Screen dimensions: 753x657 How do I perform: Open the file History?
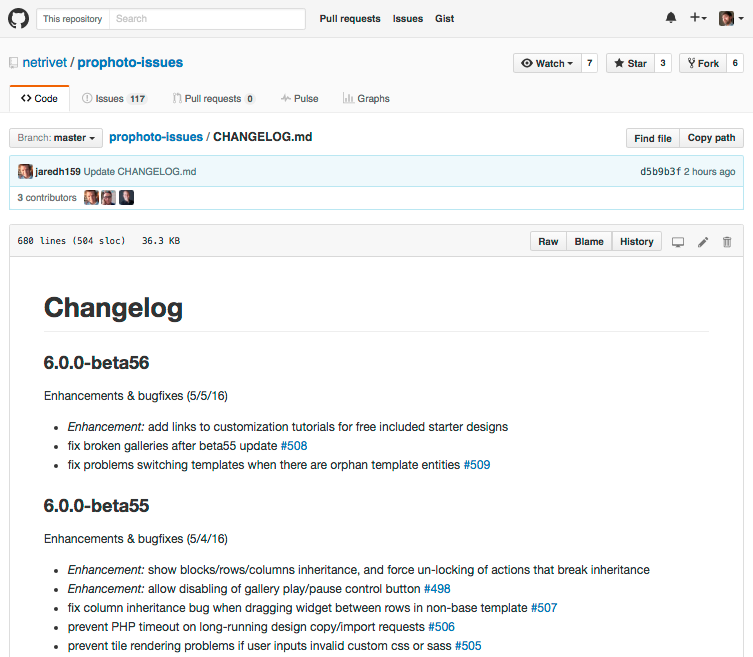(x=636, y=241)
